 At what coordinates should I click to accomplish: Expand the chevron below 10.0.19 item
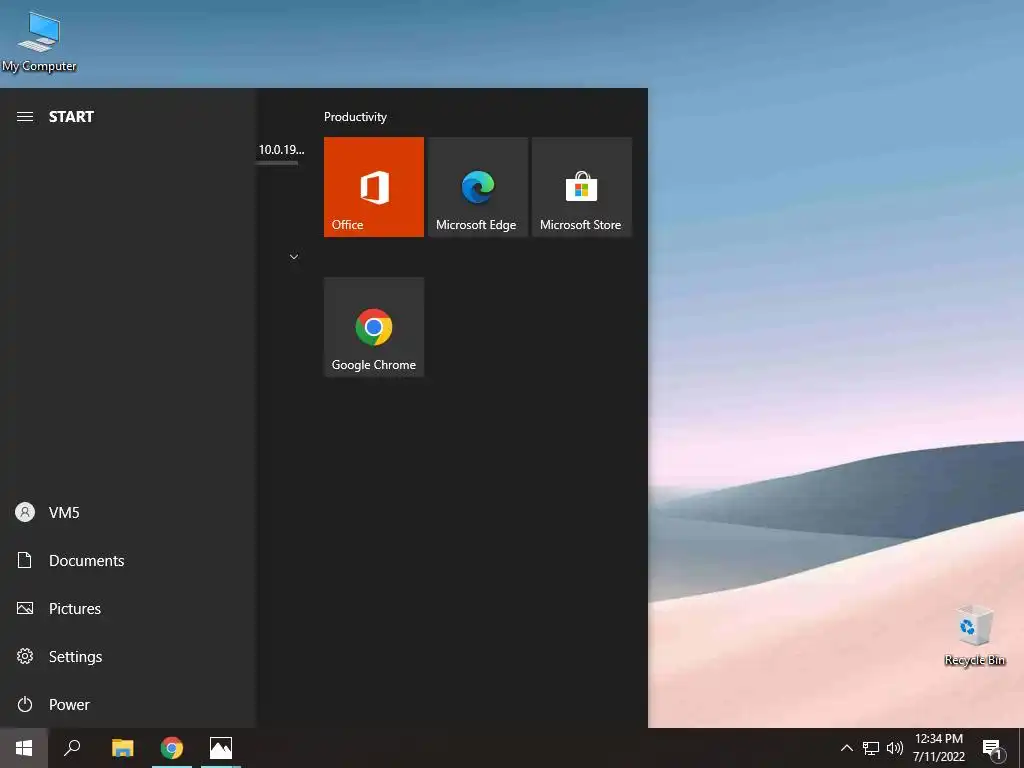pyautogui.click(x=294, y=257)
